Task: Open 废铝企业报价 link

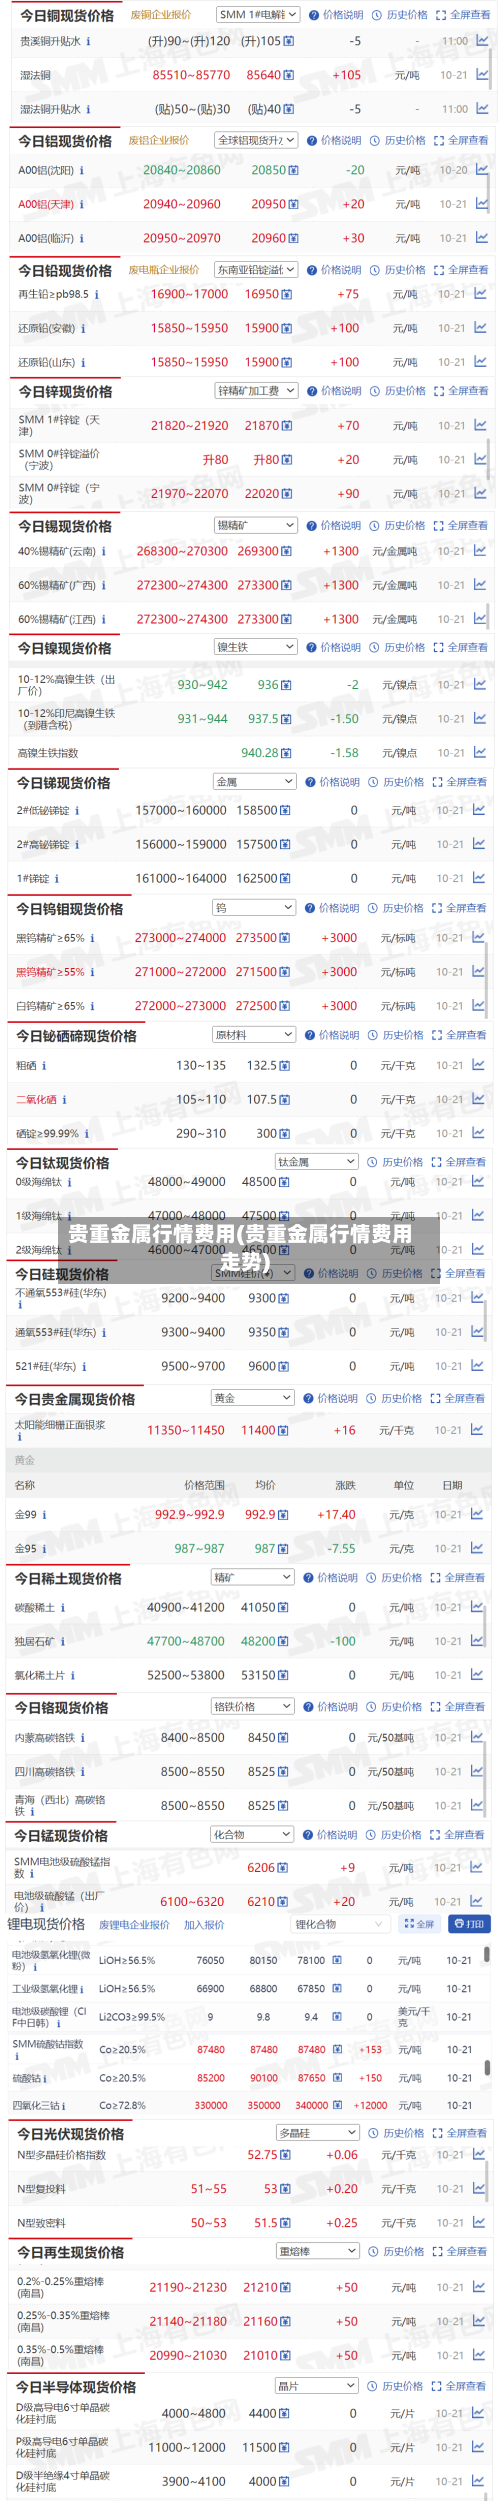Action: [159, 141]
